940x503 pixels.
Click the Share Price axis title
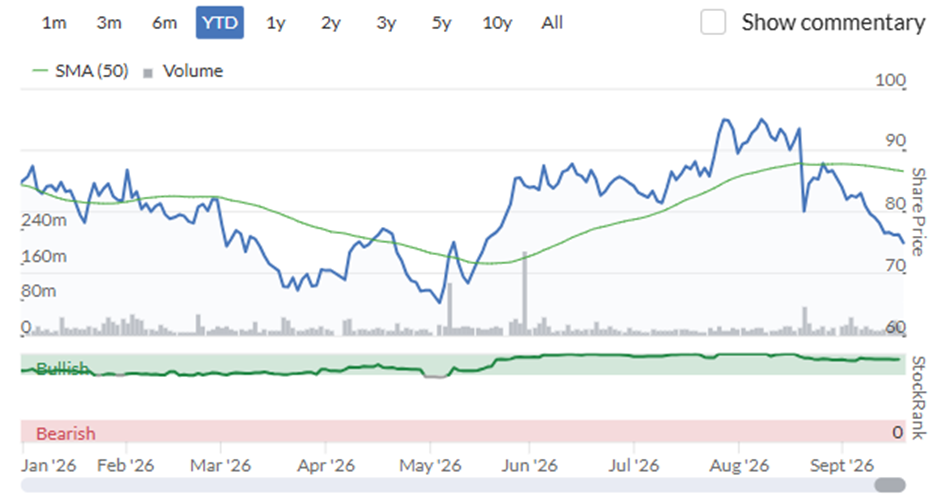point(918,212)
